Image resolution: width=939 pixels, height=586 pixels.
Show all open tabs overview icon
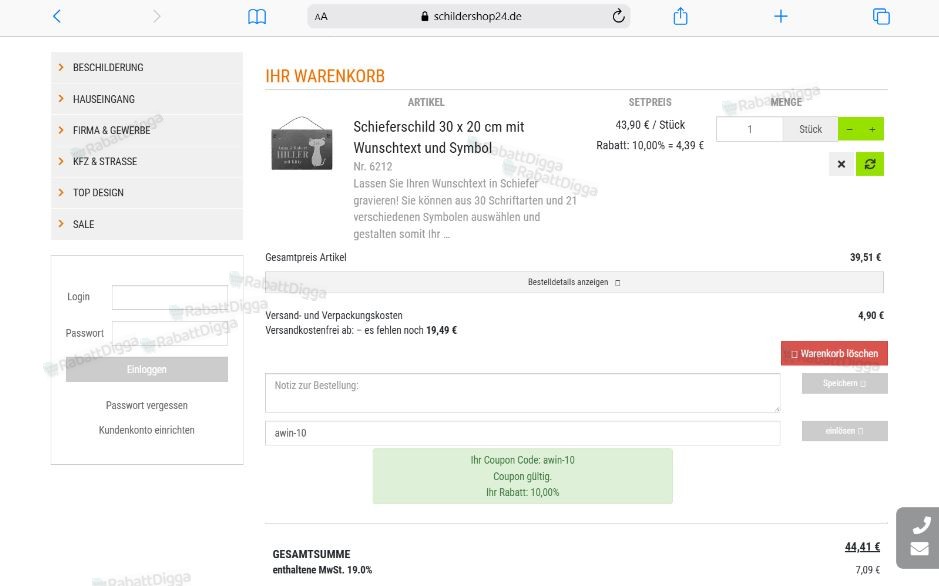(x=881, y=16)
